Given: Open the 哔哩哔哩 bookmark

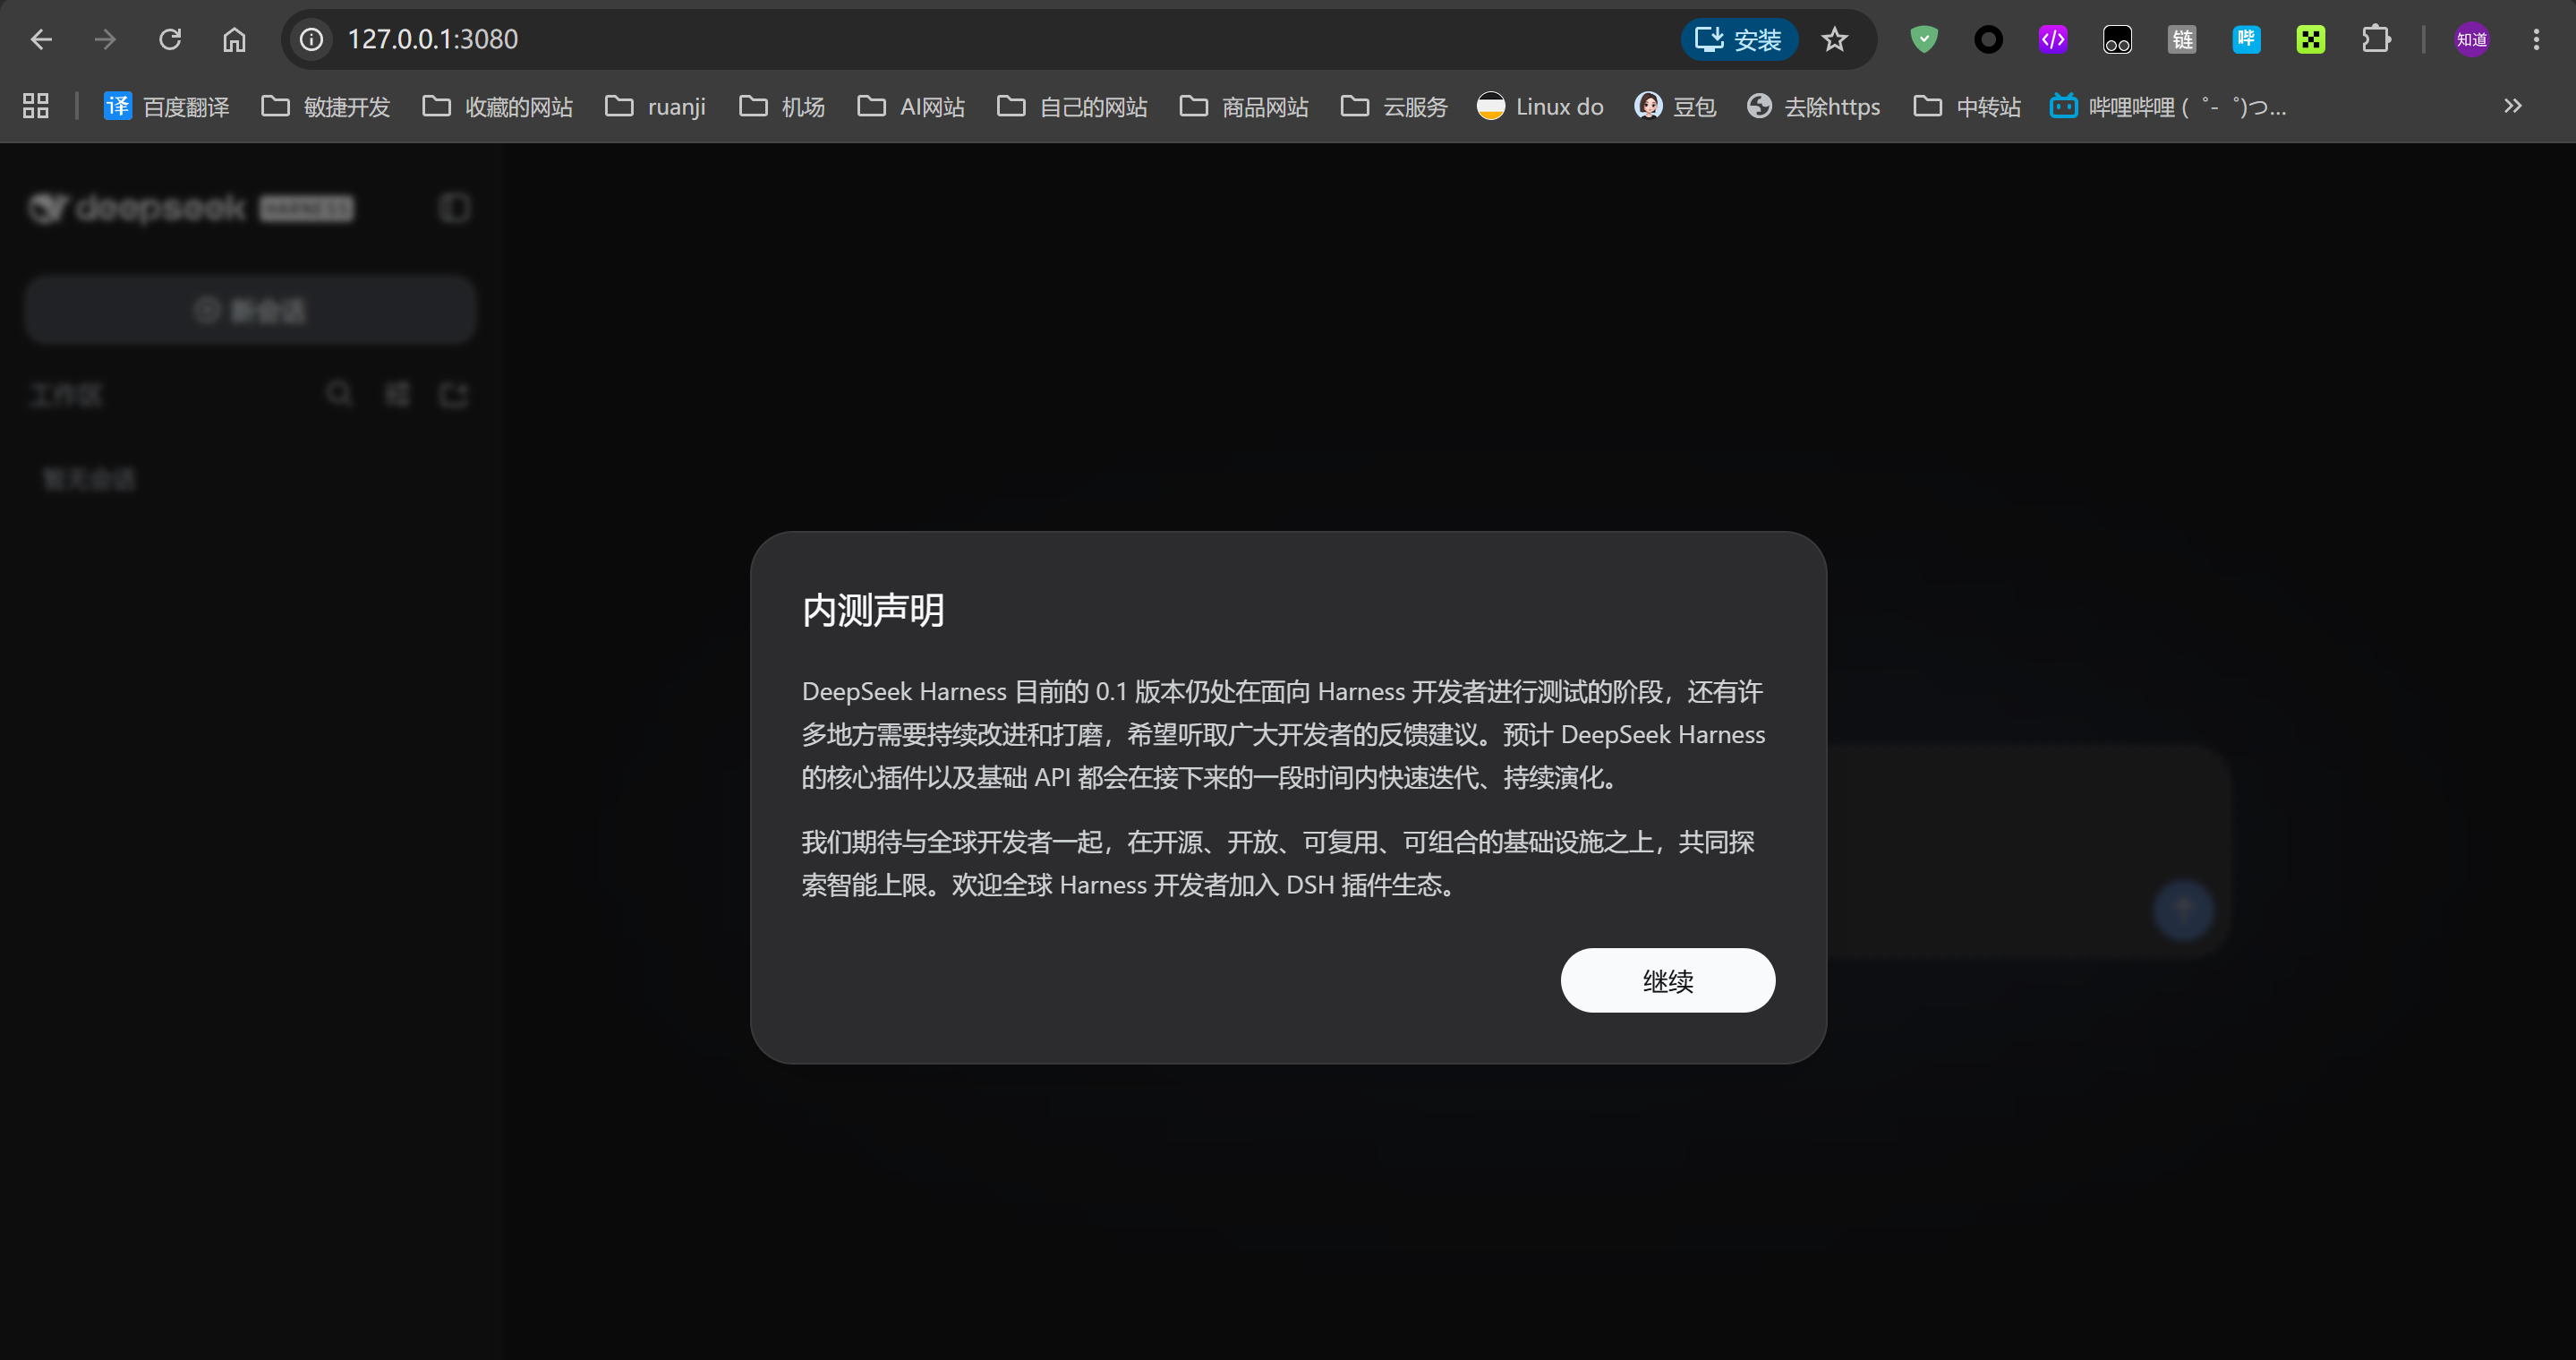Looking at the screenshot, I should click(x=2168, y=106).
